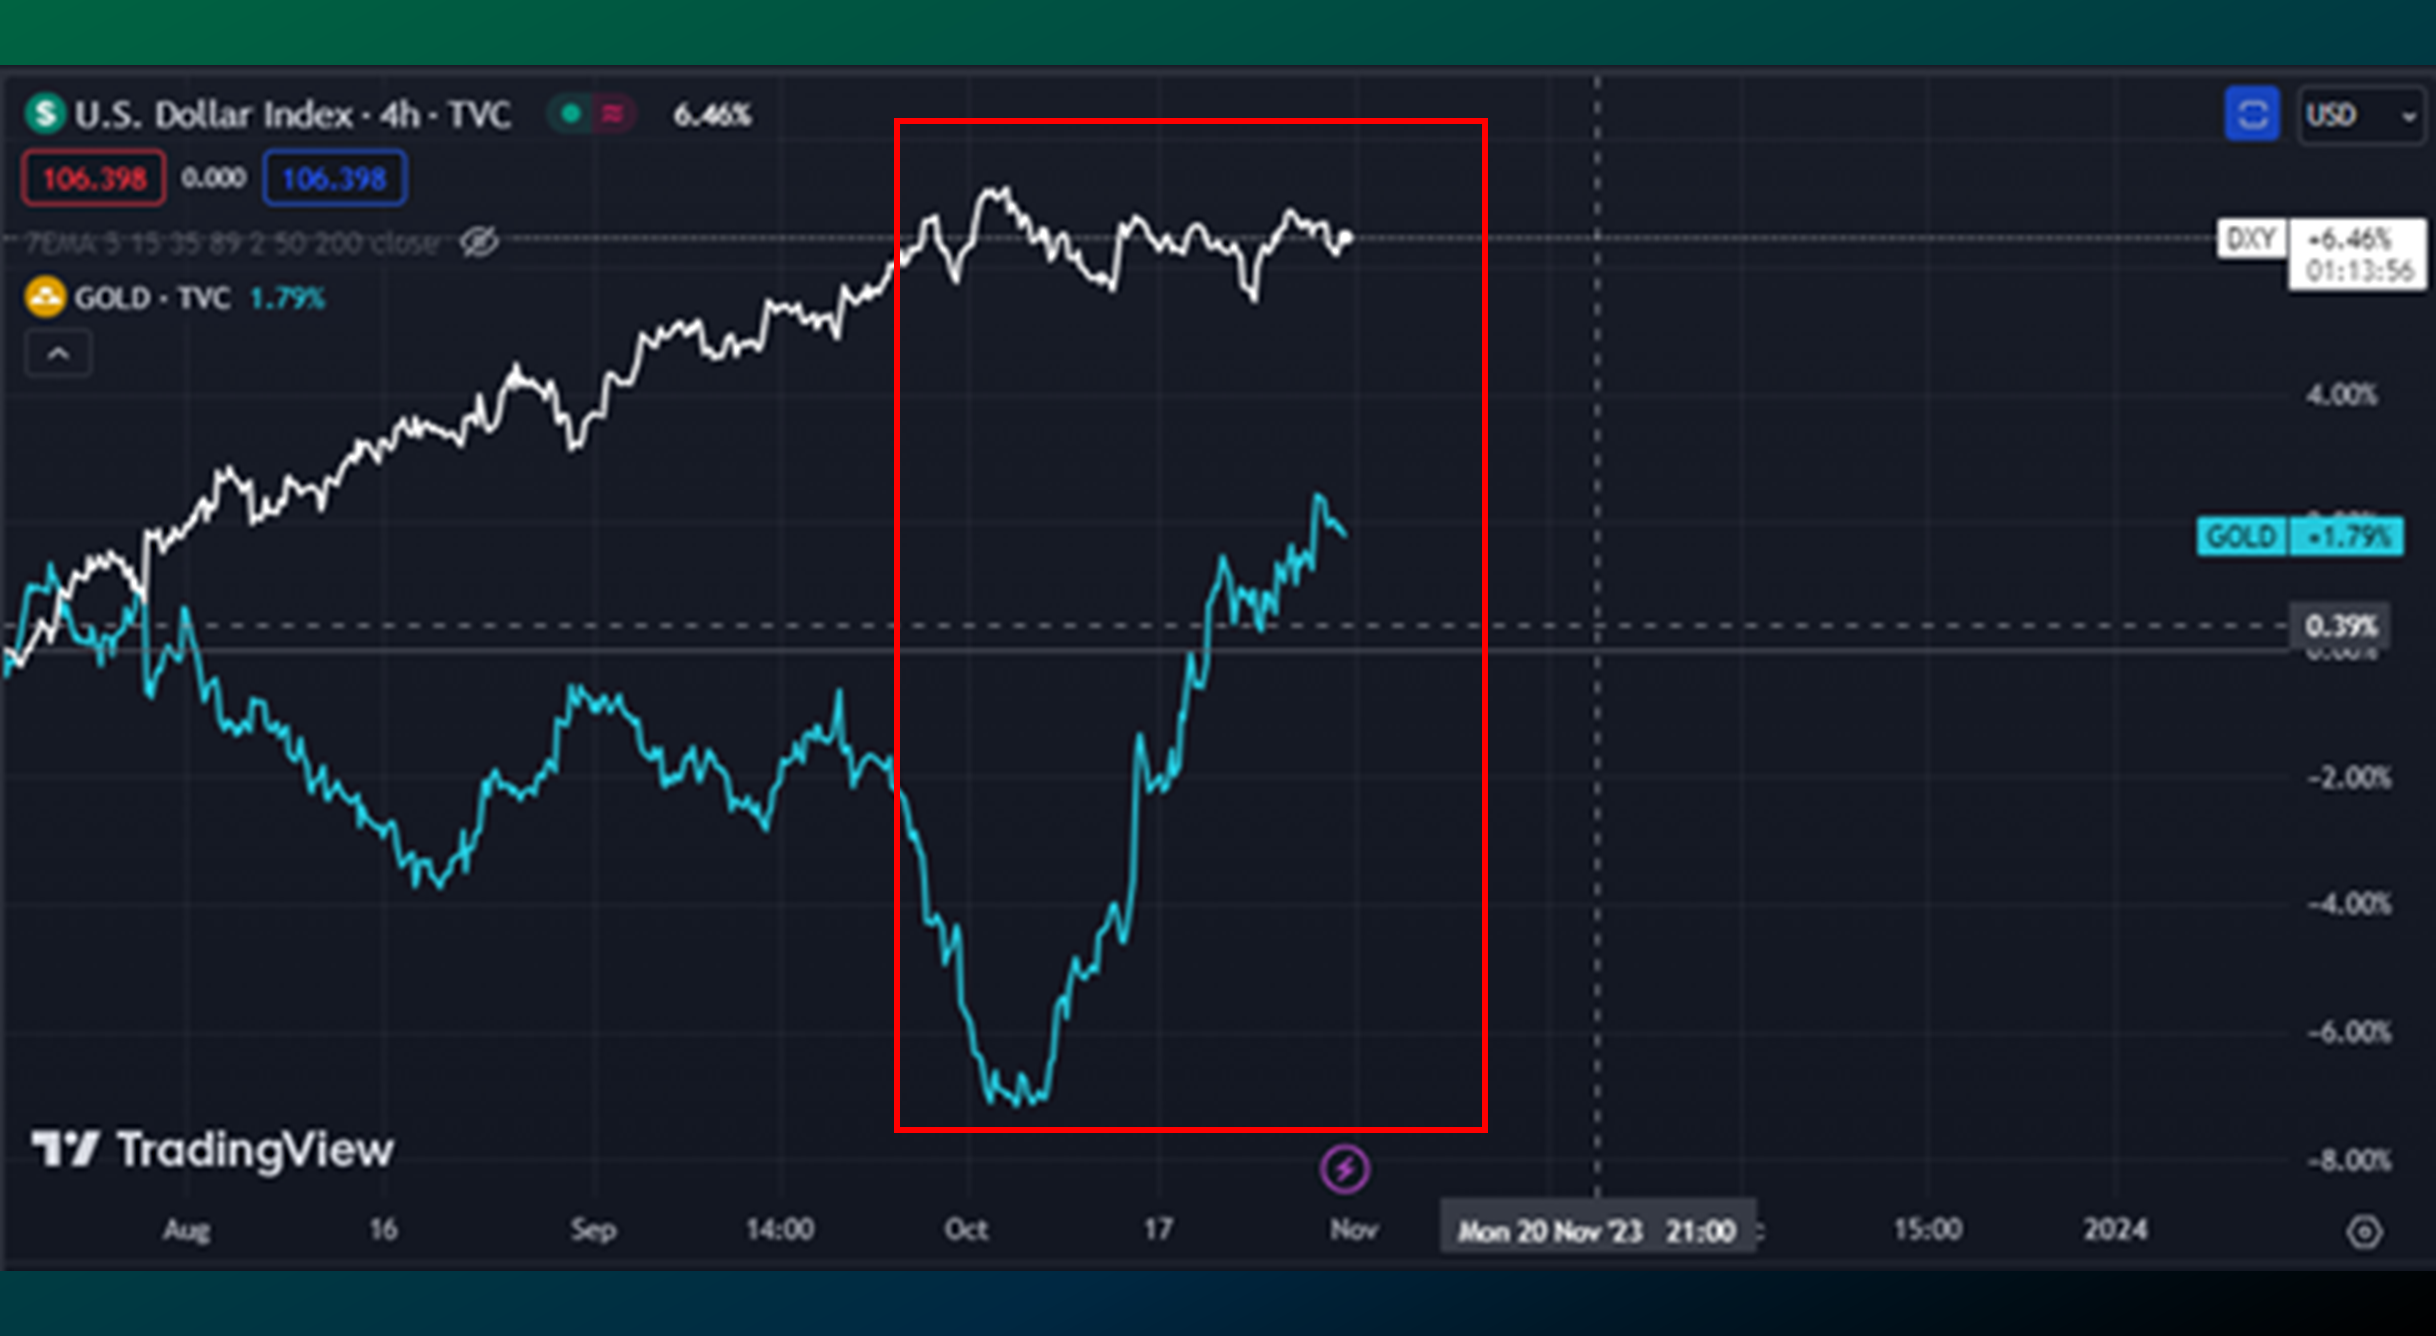The image size is (2436, 1336).
Task: Select the GOLD TVC legend label
Action: tap(152, 298)
